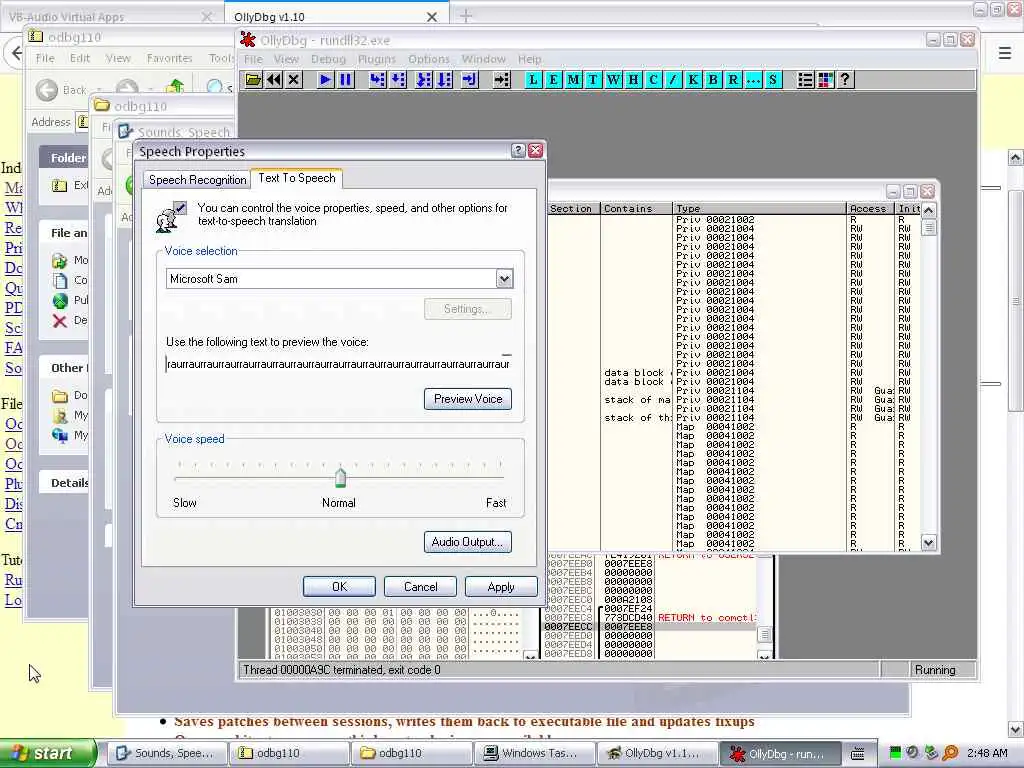Click the Memory map scroll down arrow
This screenshot has width=1024, height=768.
928,543
